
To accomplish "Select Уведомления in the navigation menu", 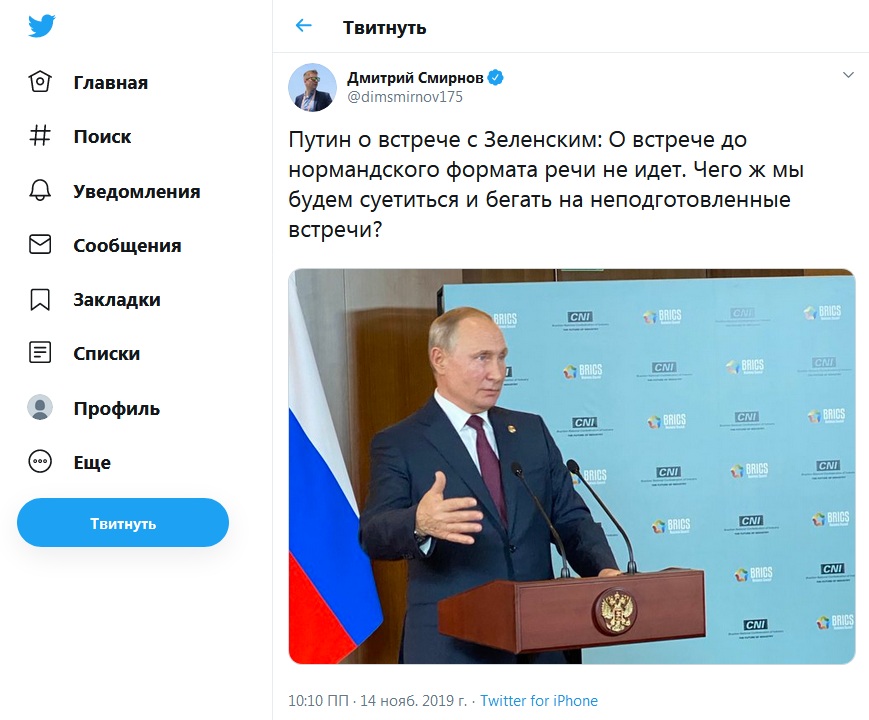I will (x=136, y=191).
